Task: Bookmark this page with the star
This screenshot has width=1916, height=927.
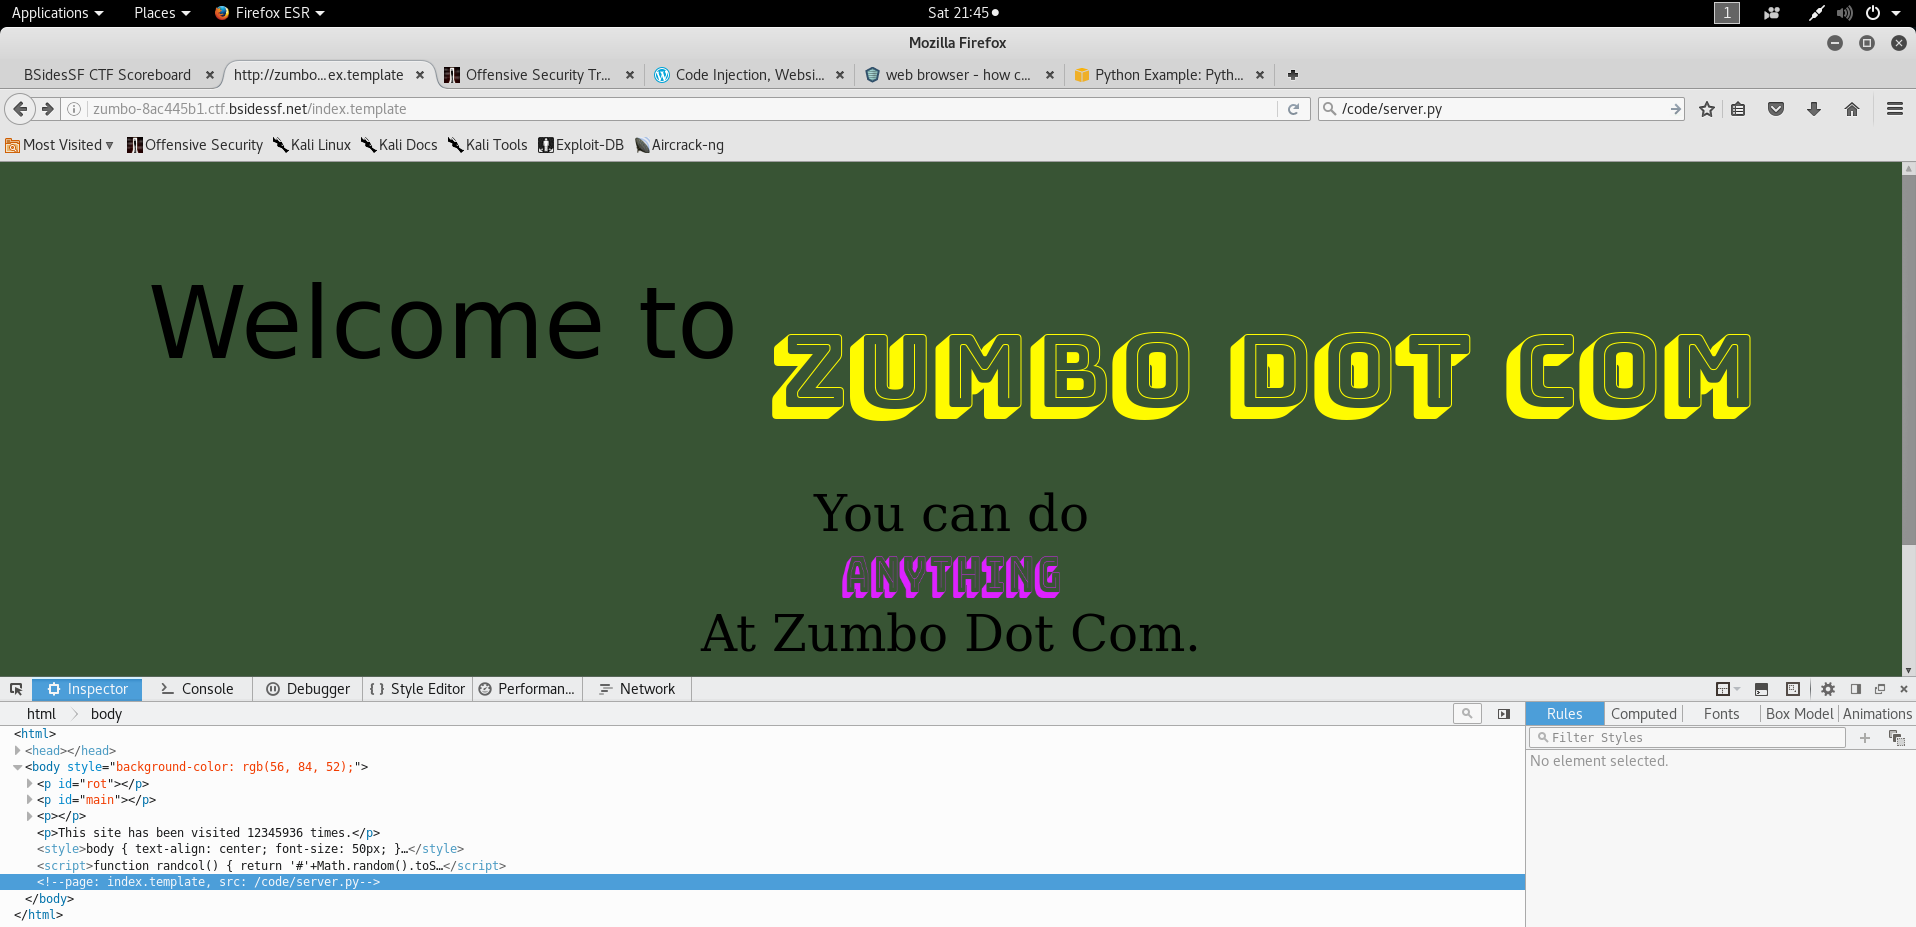Action: (1707, 109)
